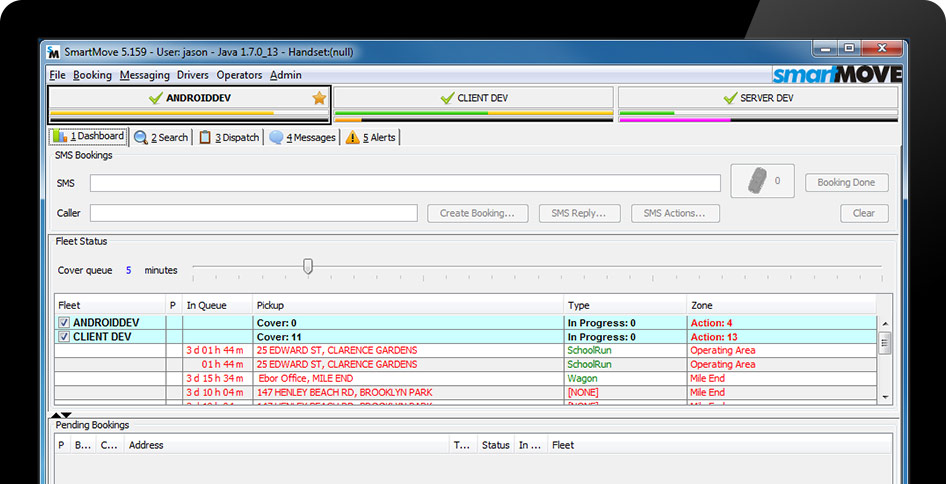Click the Dispatch tab clipboard icon
Viewport: 946px width, 484px height.
point(205,138)
